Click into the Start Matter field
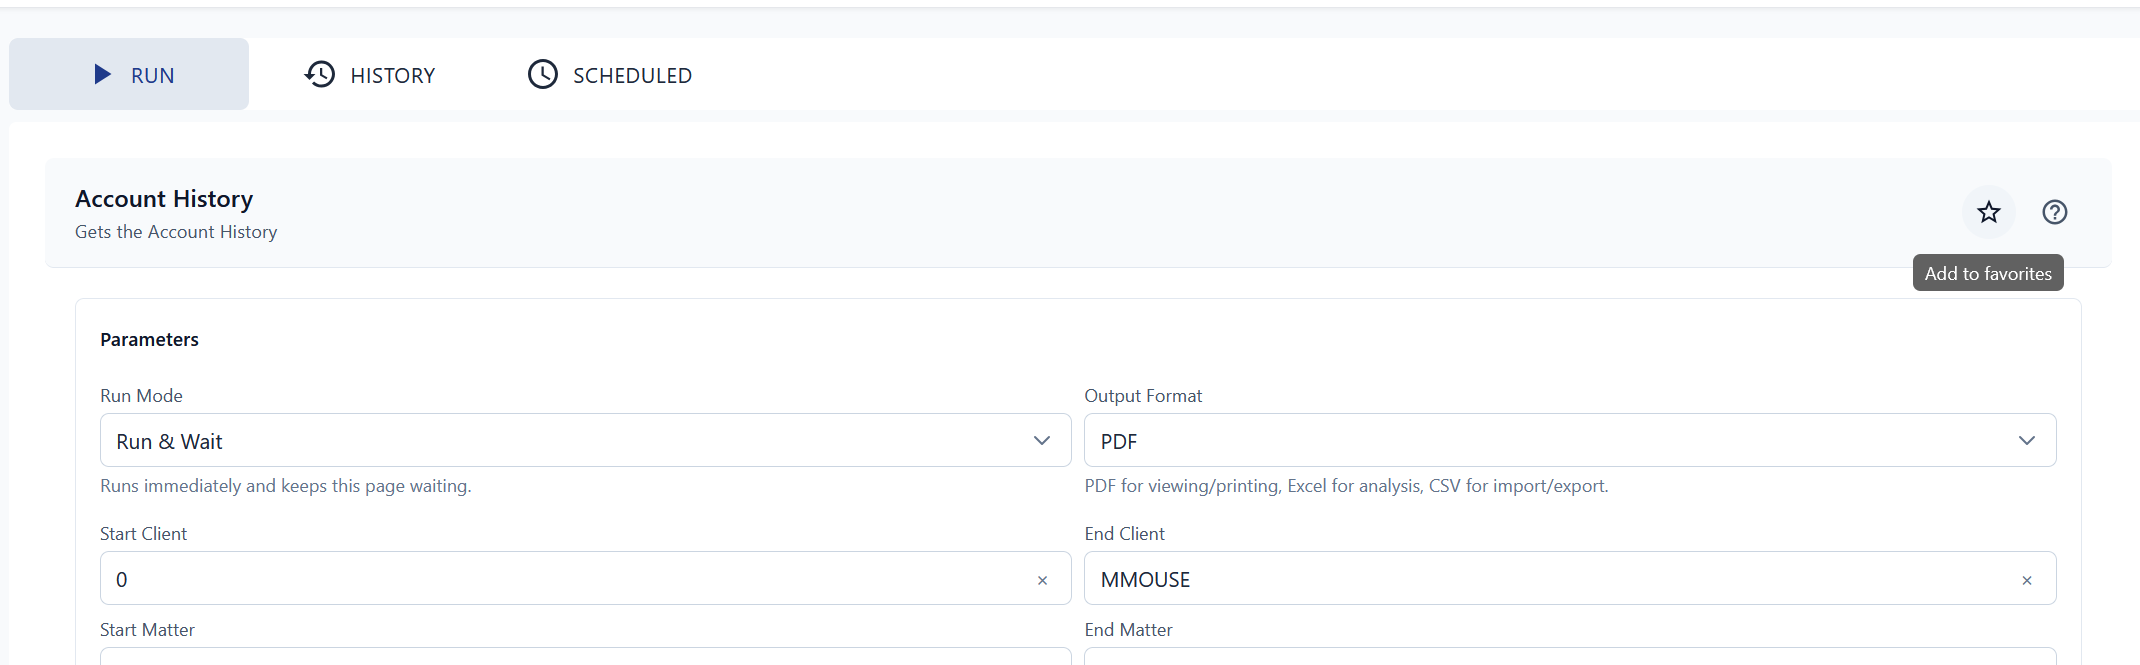 point(585,656)
